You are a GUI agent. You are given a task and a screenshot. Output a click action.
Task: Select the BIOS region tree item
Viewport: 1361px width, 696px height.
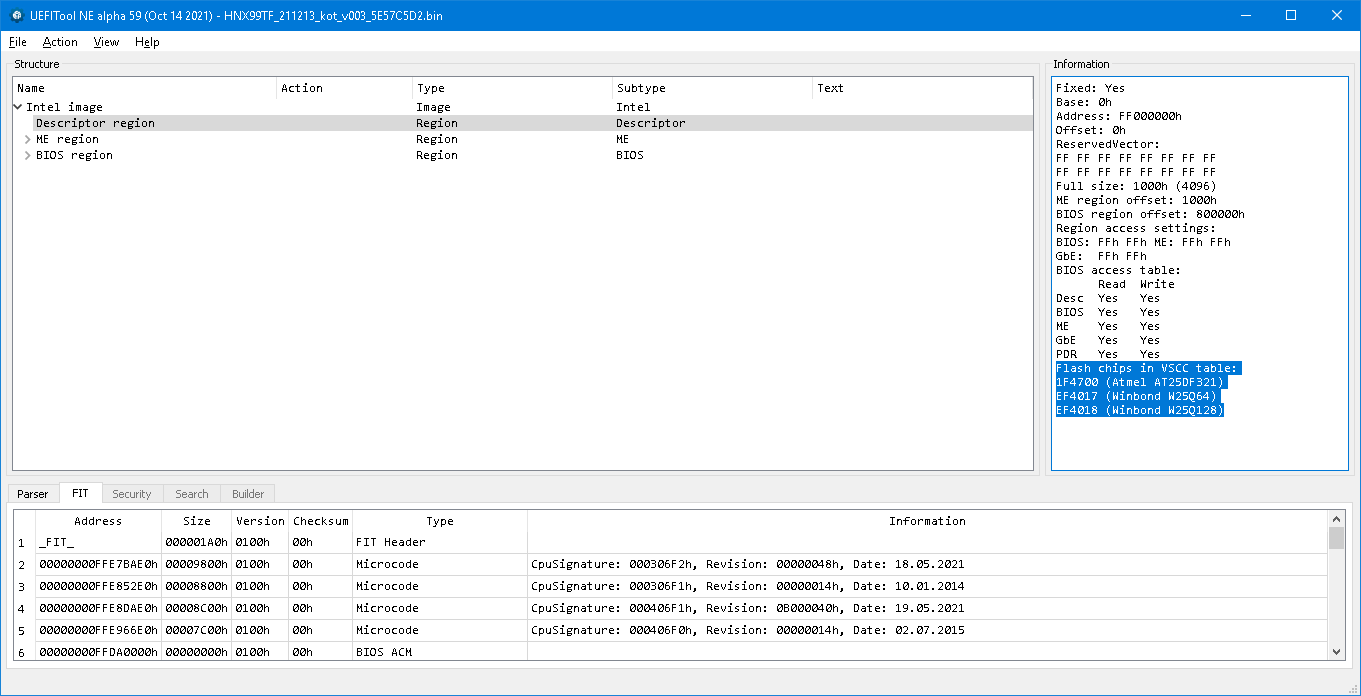[x=74, y=155]
